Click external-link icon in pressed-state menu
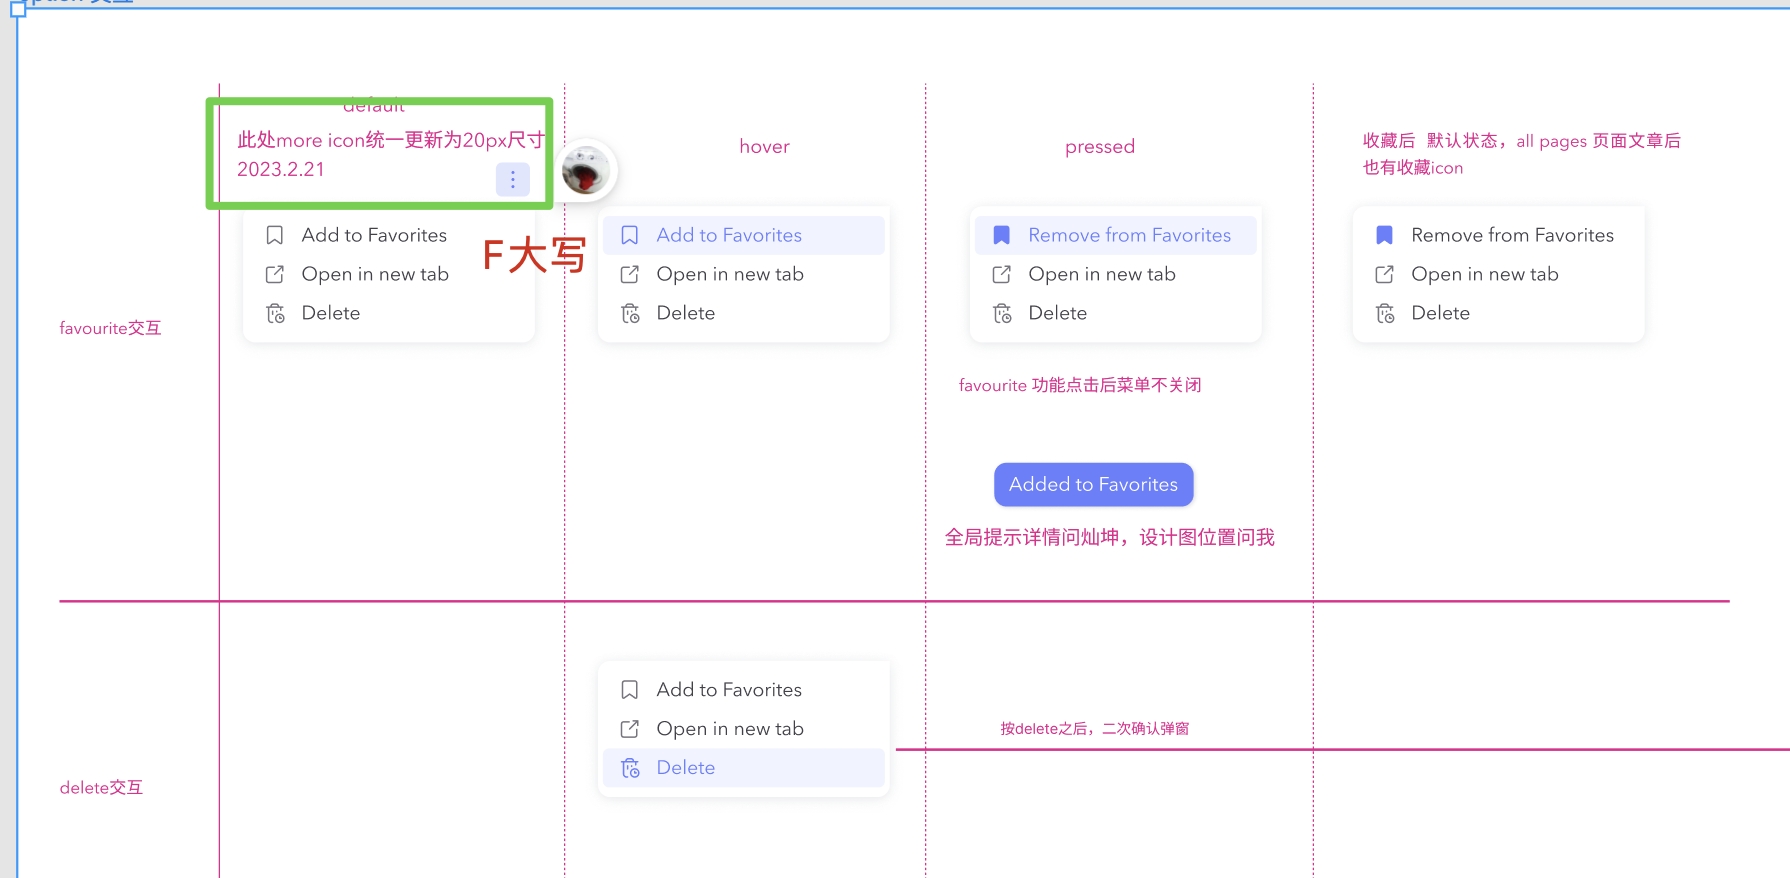Viewport: 1790px width, 878px height. point(1002,274)
